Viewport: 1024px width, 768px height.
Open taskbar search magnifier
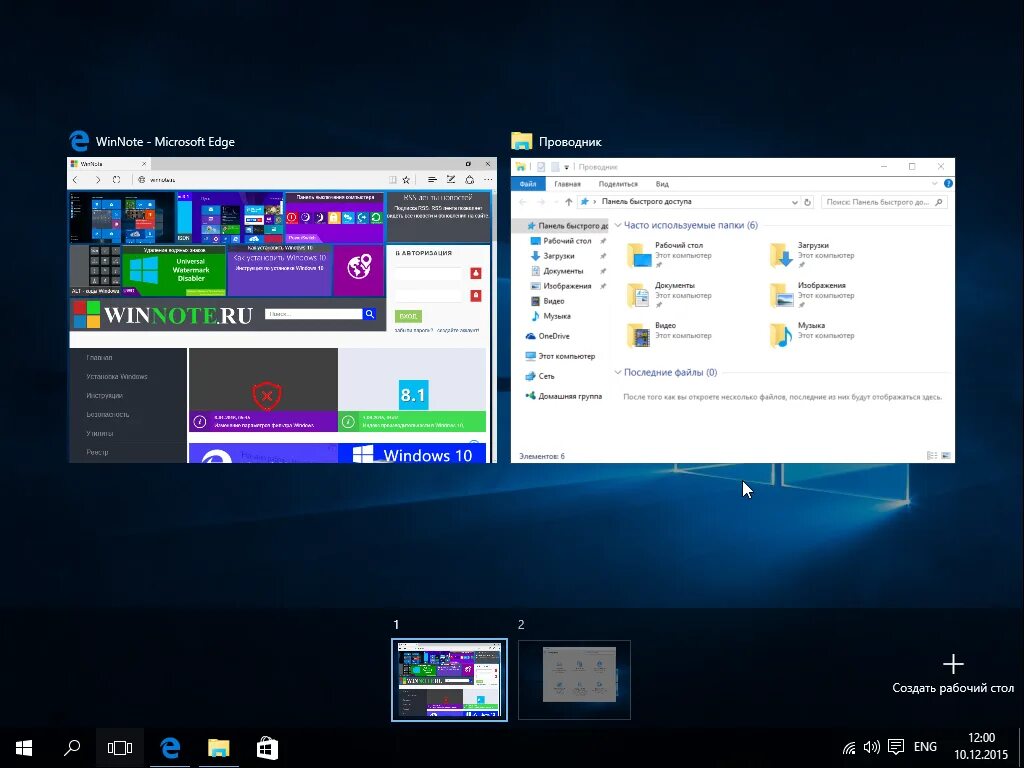coord(72,748)
